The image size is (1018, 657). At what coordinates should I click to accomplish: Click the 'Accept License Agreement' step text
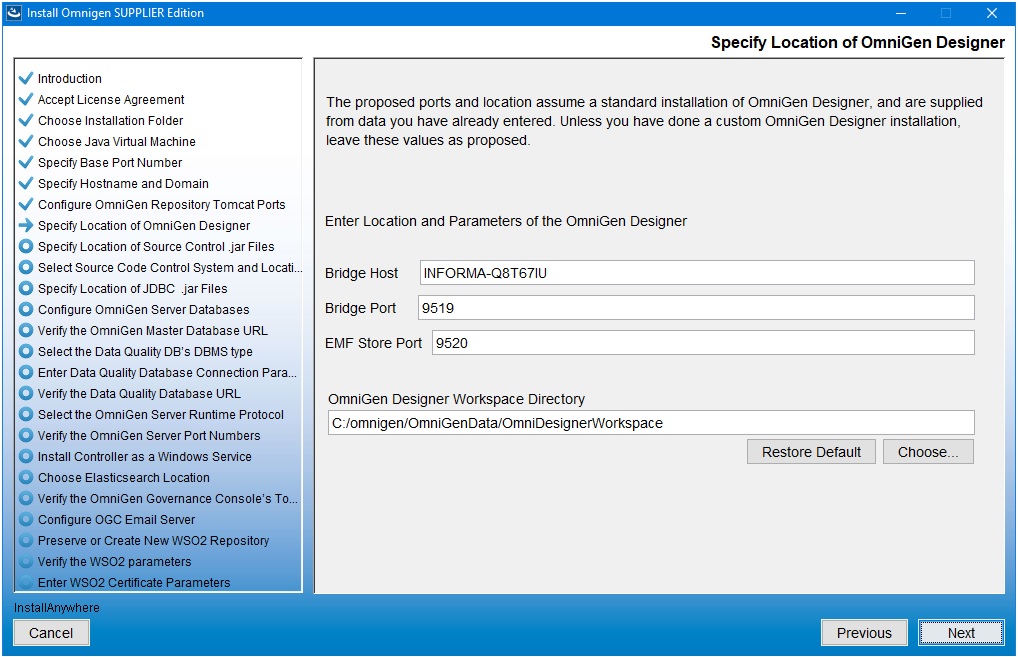(x=111, y=99)
